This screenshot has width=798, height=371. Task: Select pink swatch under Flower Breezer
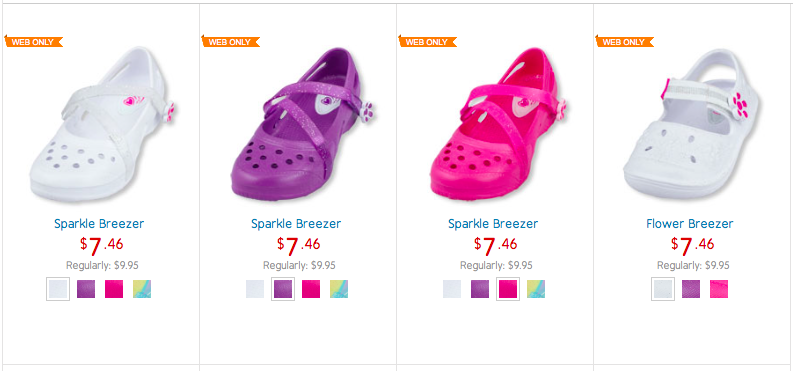719,289
